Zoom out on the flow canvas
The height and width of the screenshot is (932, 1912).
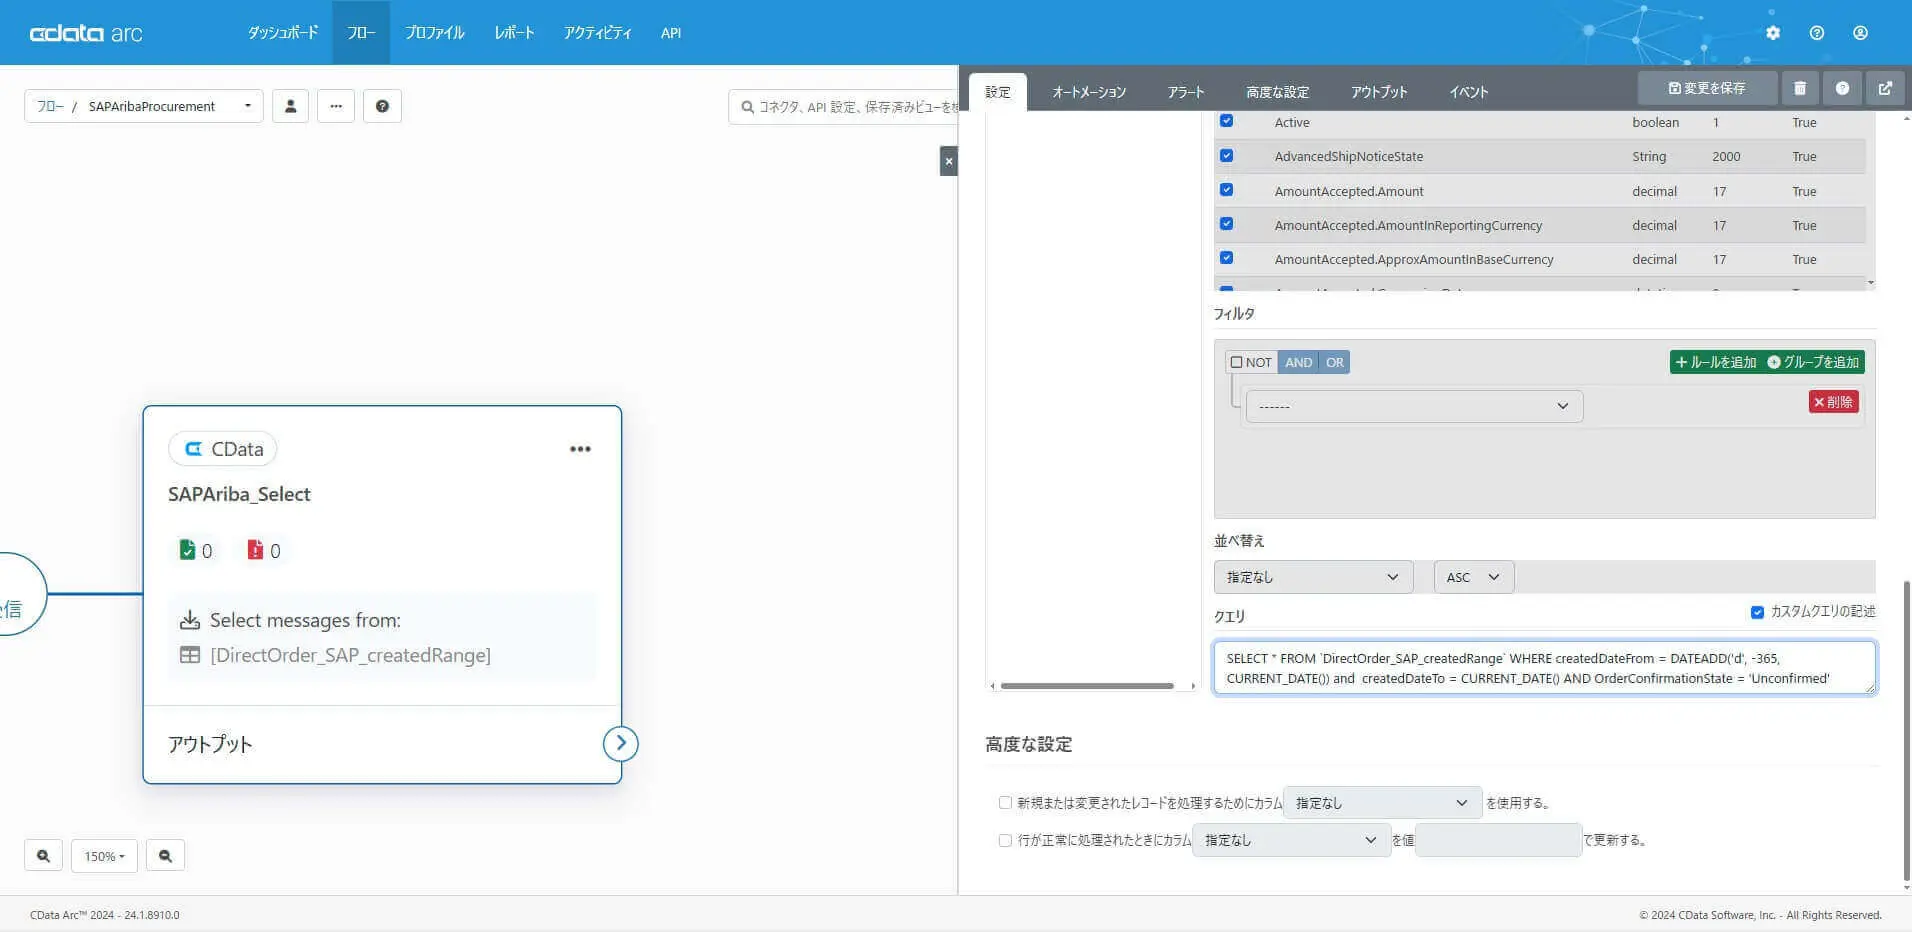click(x=165, y=856)
